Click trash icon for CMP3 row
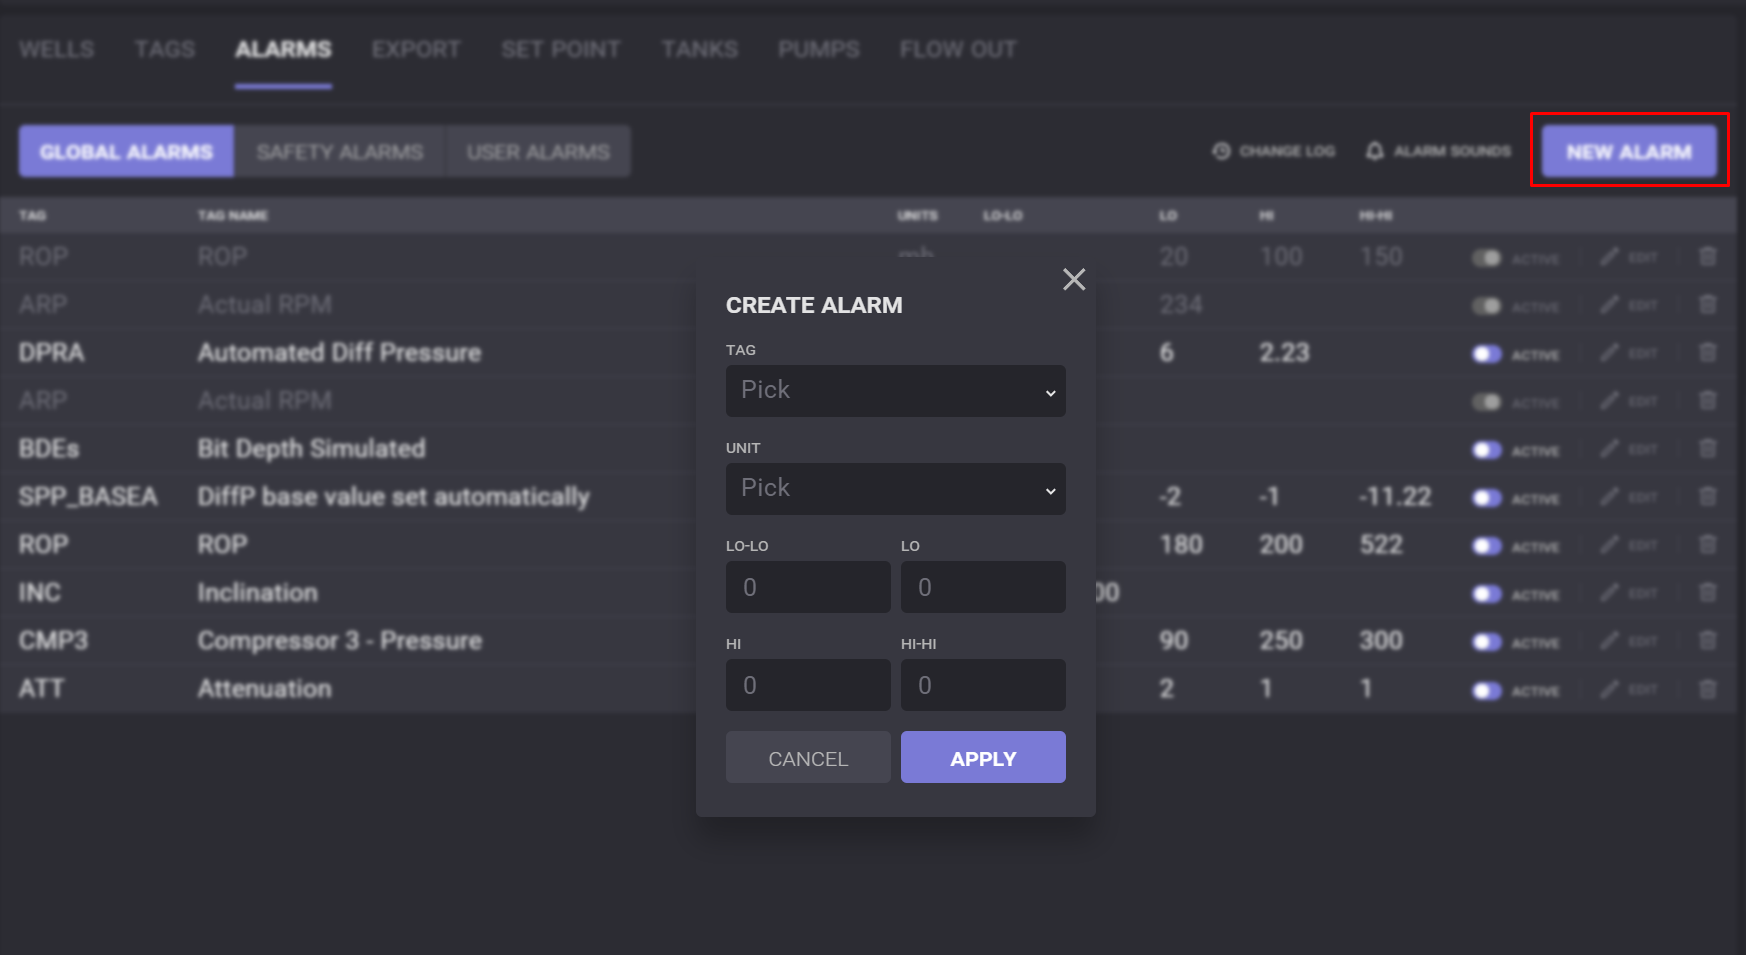 (x=1708, y=641)
